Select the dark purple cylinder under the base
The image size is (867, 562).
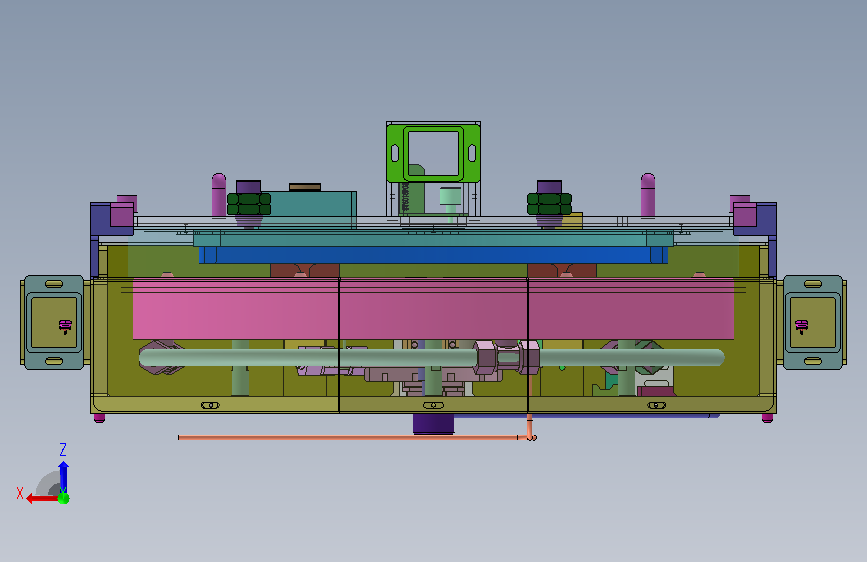tap(434, 424)
